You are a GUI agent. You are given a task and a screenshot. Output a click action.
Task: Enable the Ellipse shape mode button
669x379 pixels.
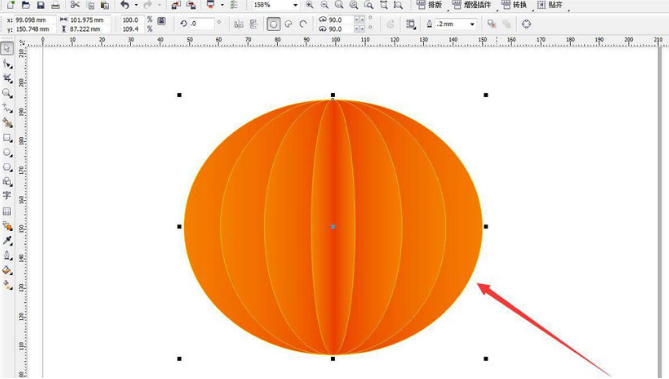pyautogui.click(x=273, y=24)
